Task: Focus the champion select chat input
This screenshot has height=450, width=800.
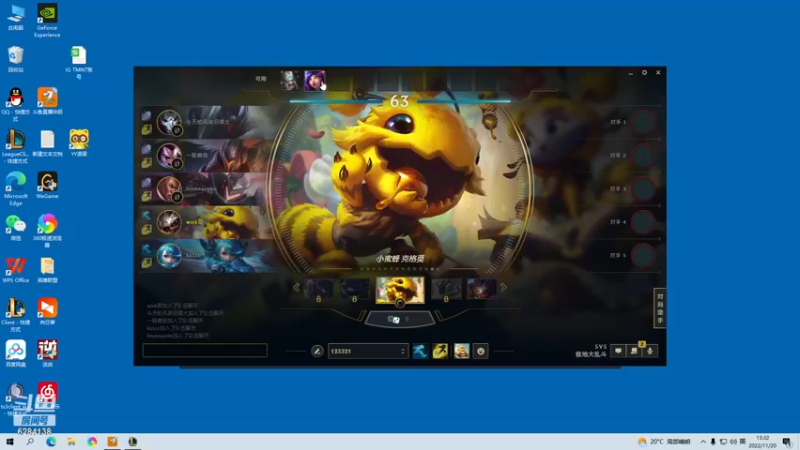Action: (x=205, y=350)
